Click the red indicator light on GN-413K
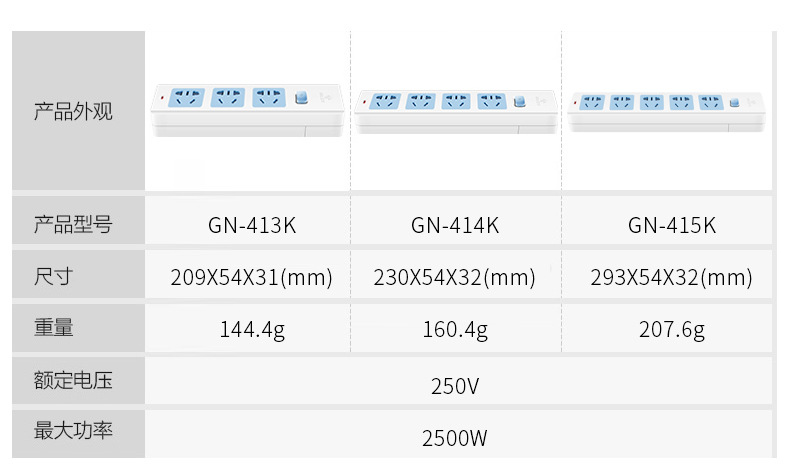 (x=161, y=98)
